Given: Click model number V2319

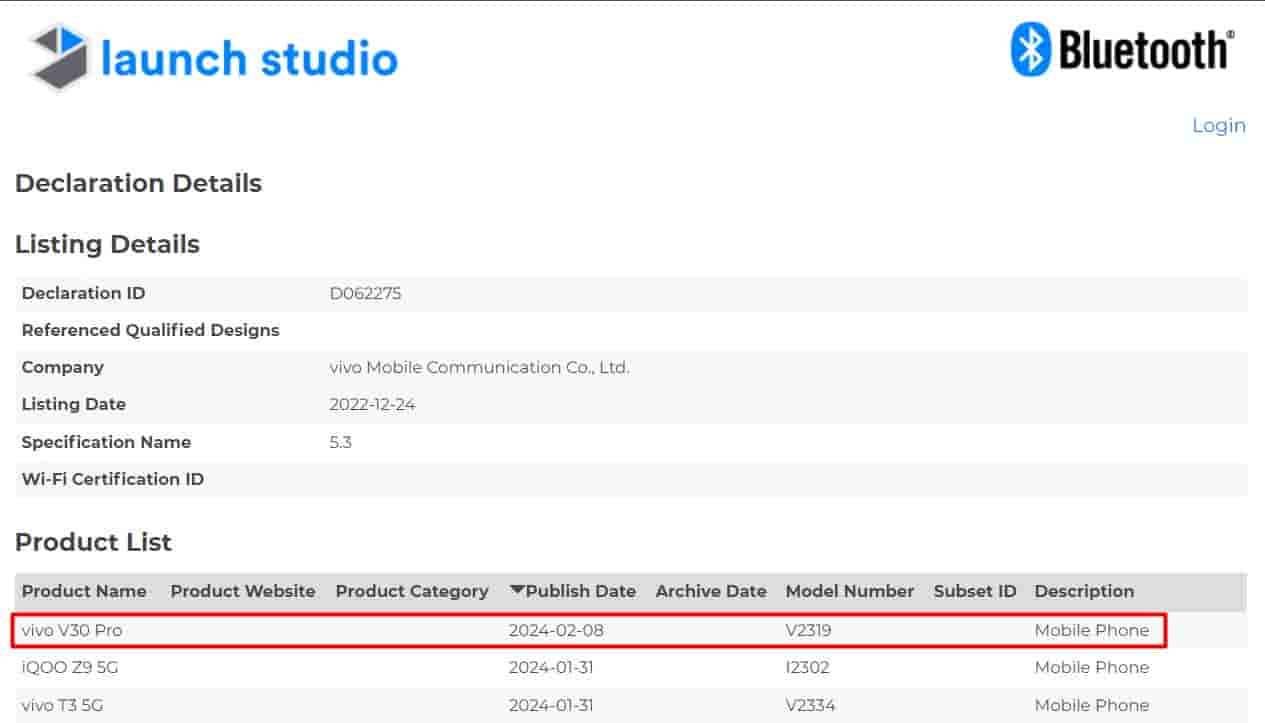Looking at the screenshot, I should [x=808, y=630].
